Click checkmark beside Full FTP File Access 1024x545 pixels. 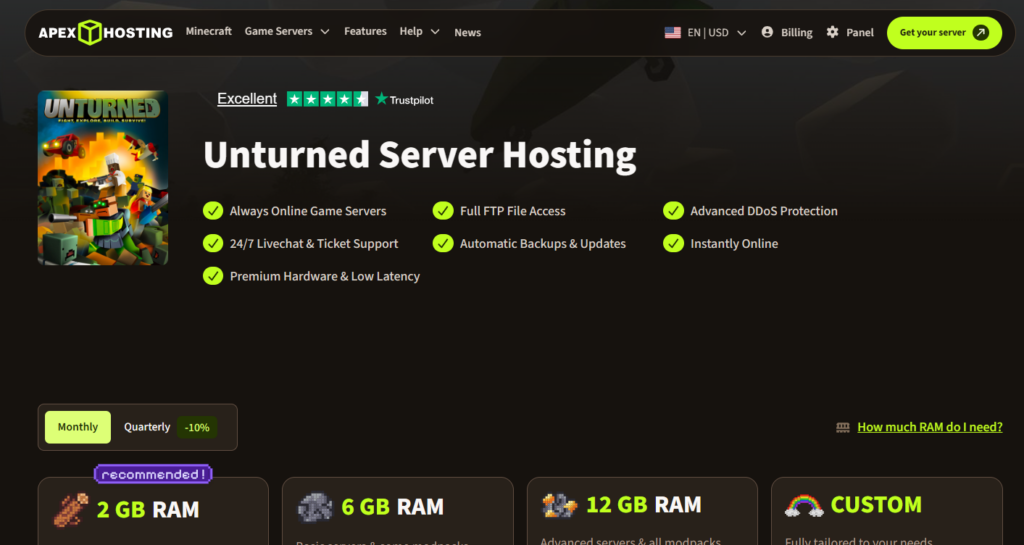(x=443, y=211)
